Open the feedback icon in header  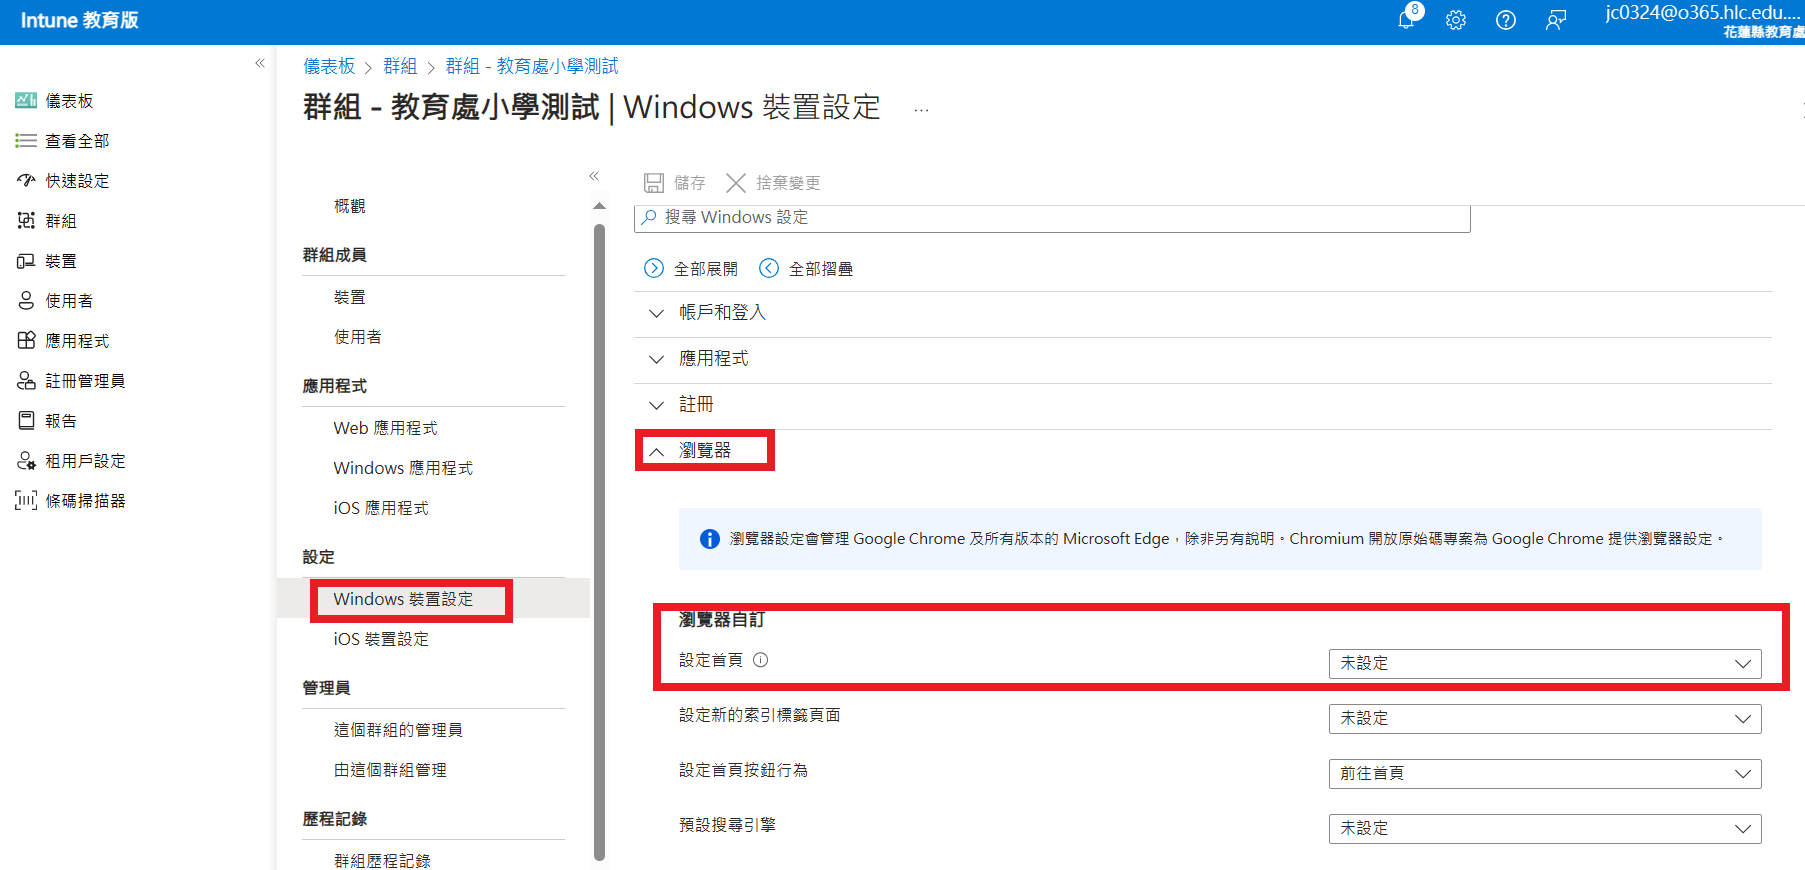[1555, 20]
